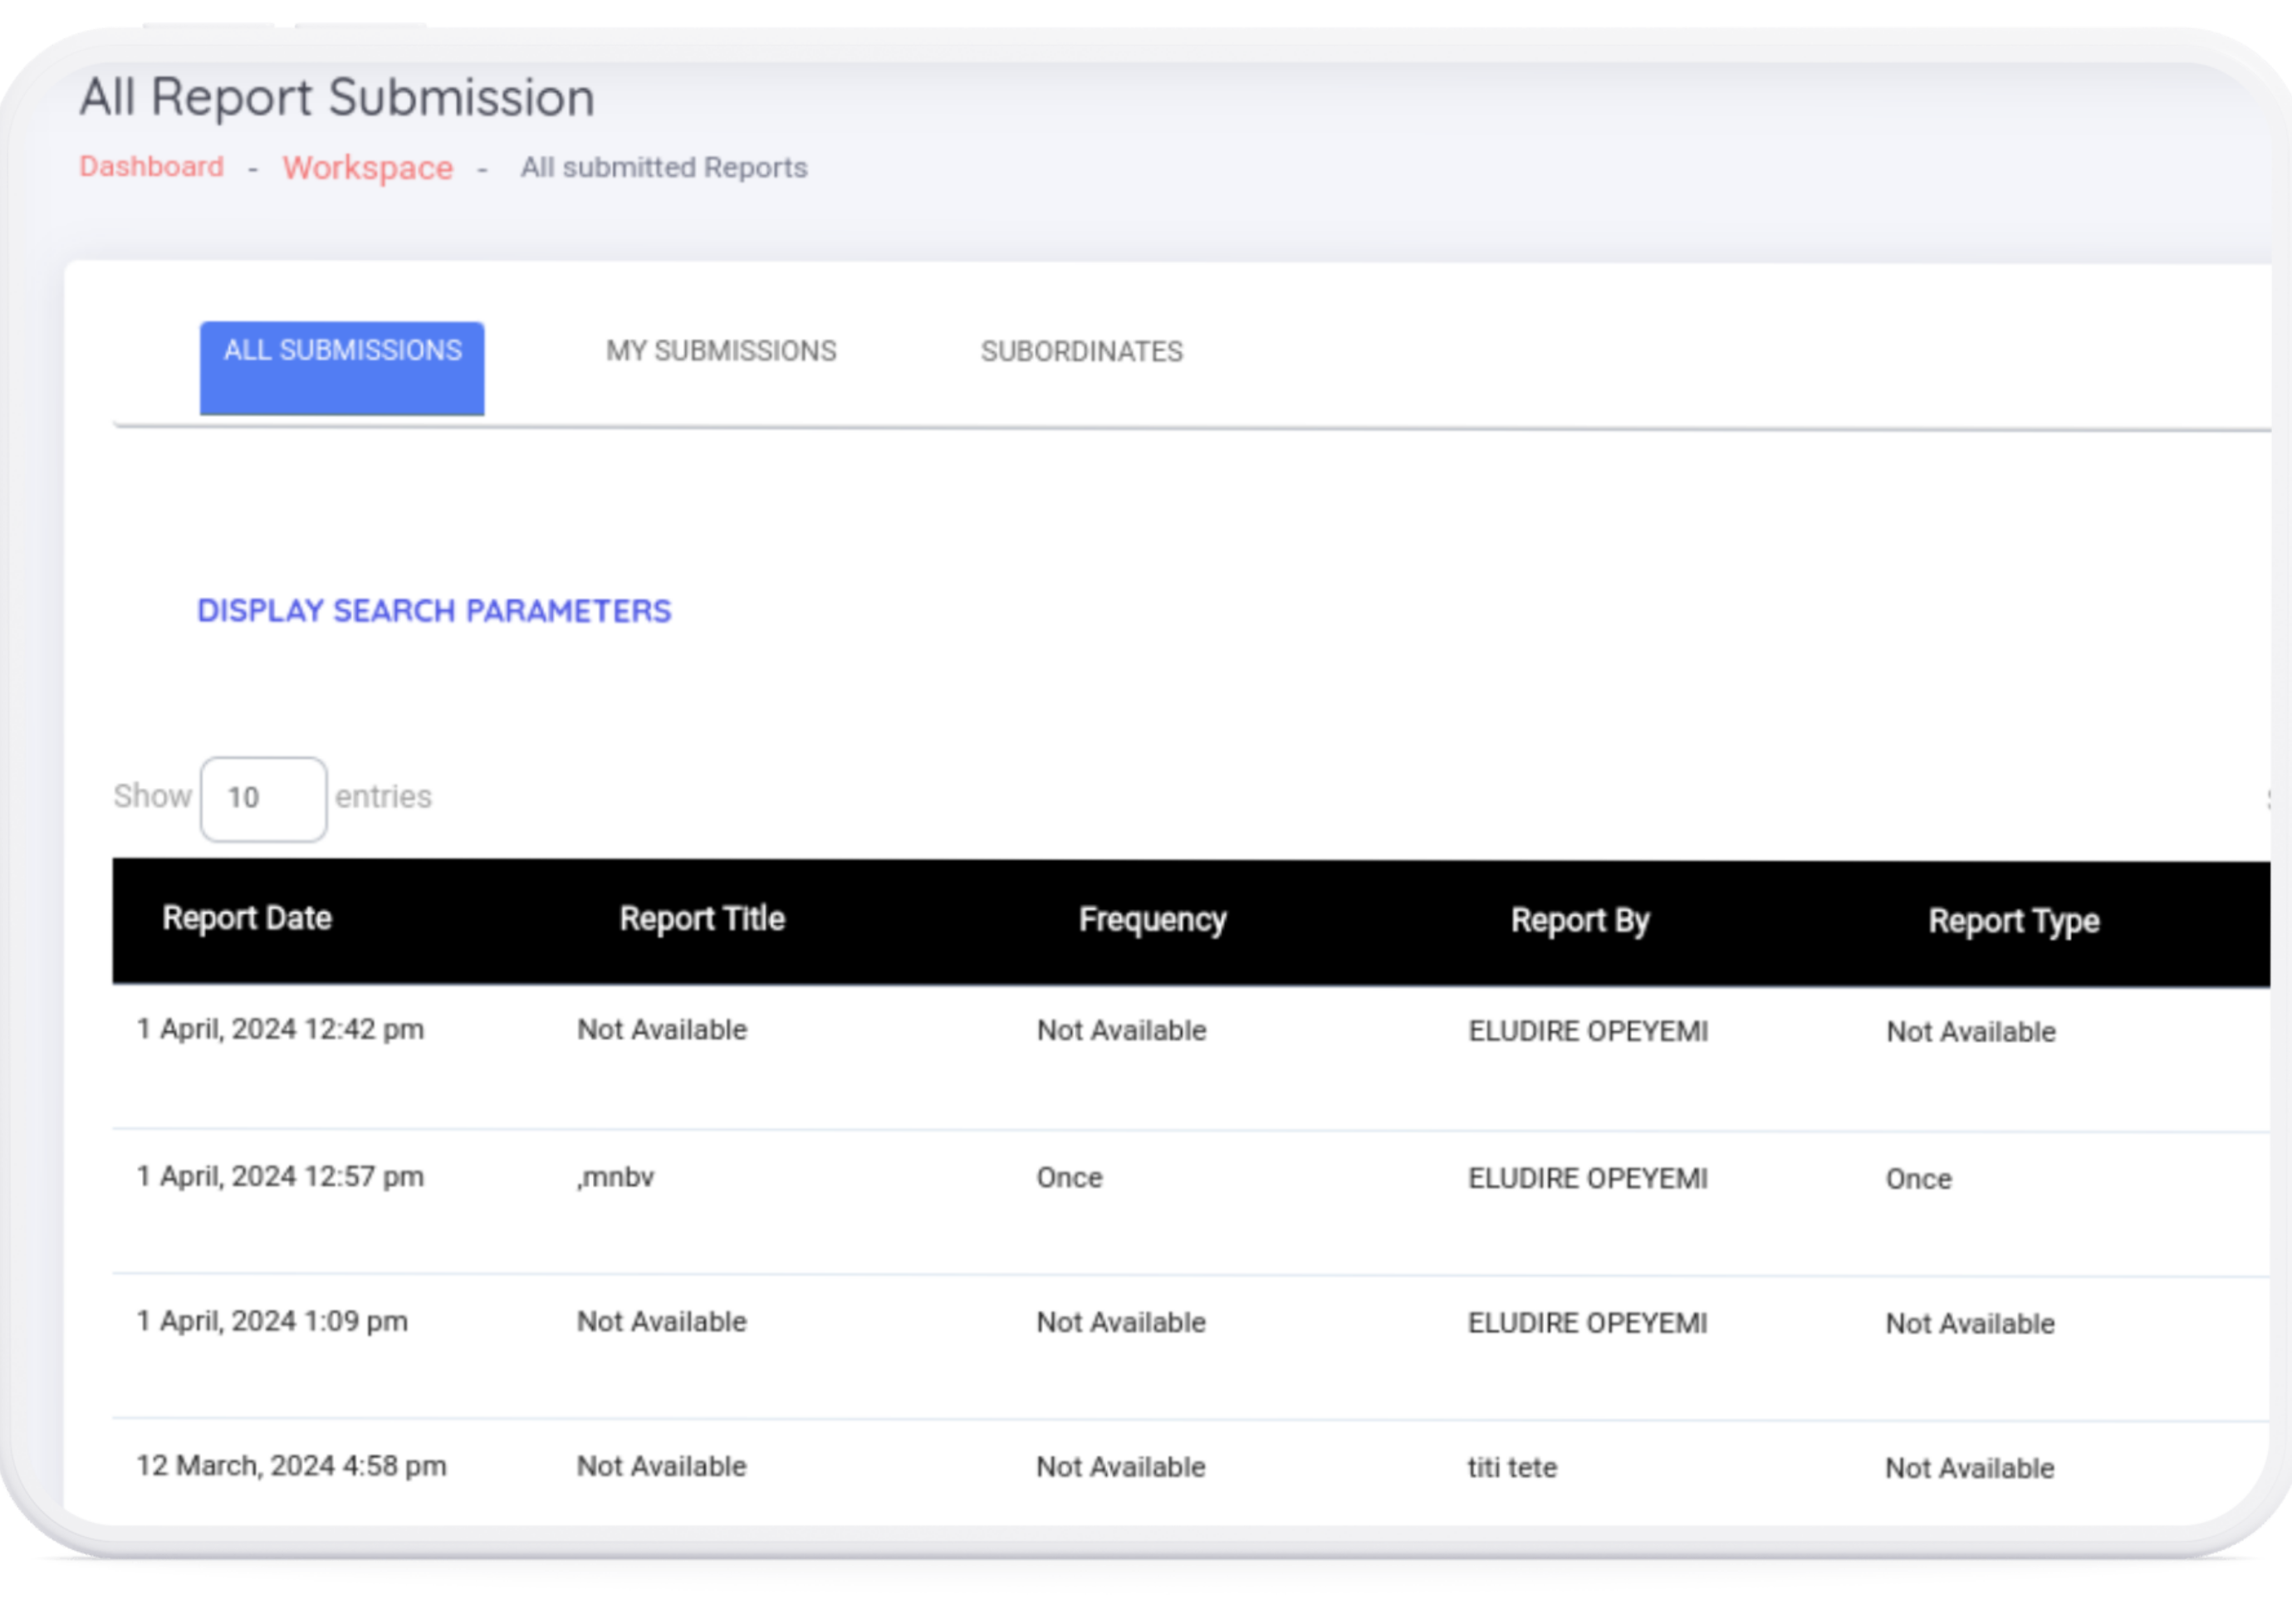This screenshot has height=1624, width=2292.
Task: Sort by Frequency column header
Action: 1152,920
